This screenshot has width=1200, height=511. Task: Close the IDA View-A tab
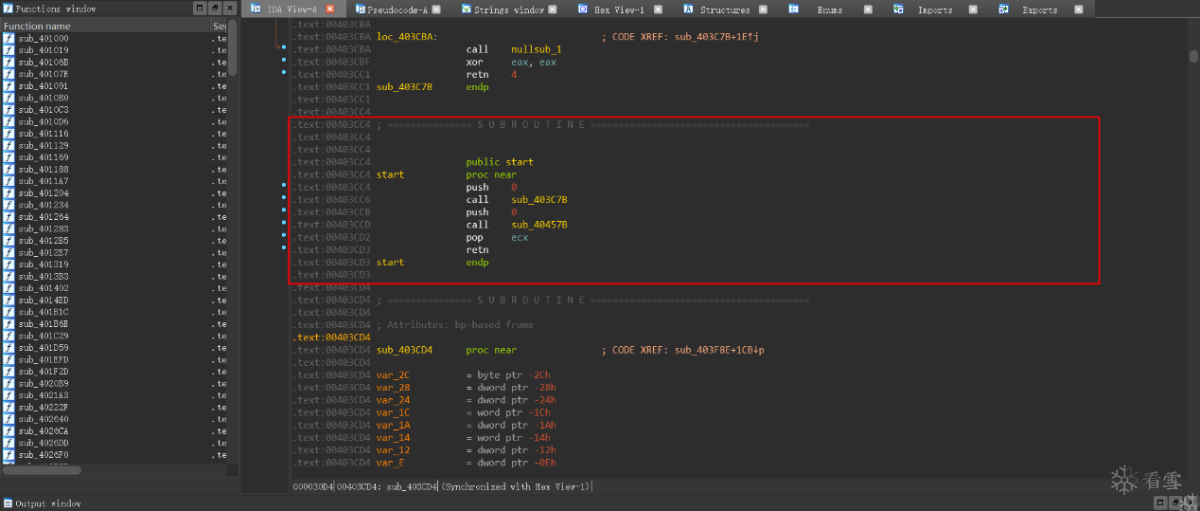pos(330,9)
